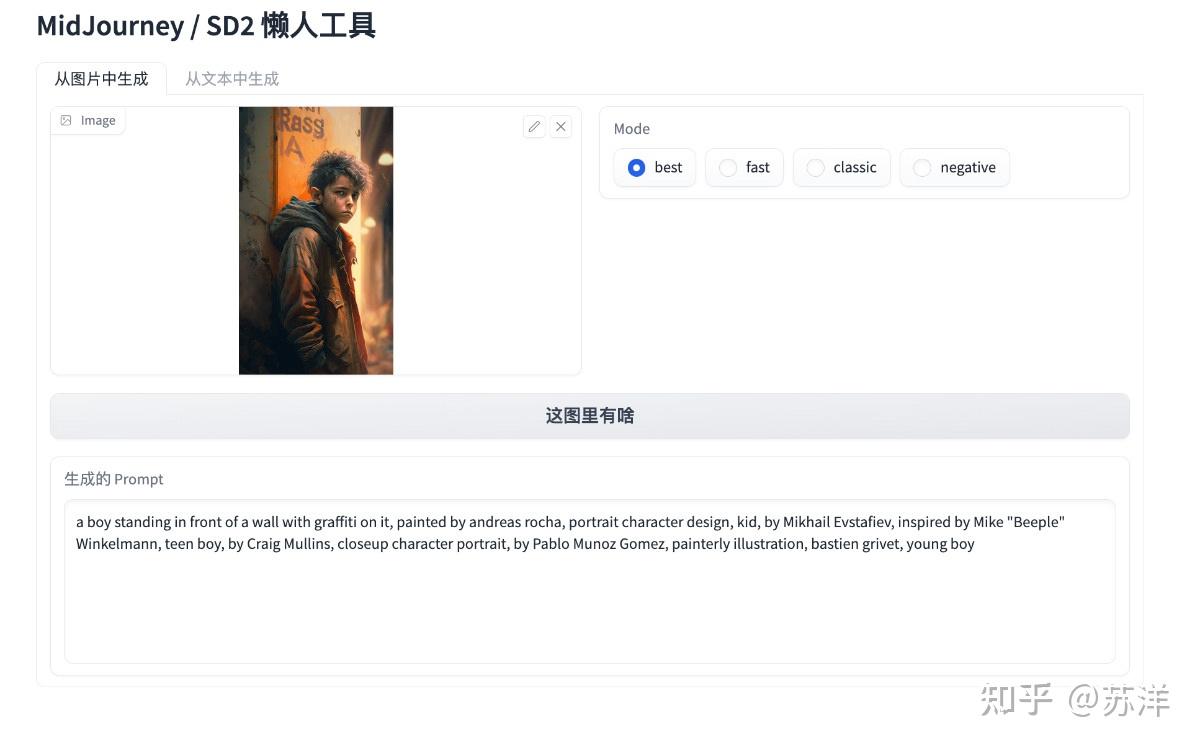Select the negative mode radio button
1200x748 pixels.
pyautogui.click(x=922, y=168)
